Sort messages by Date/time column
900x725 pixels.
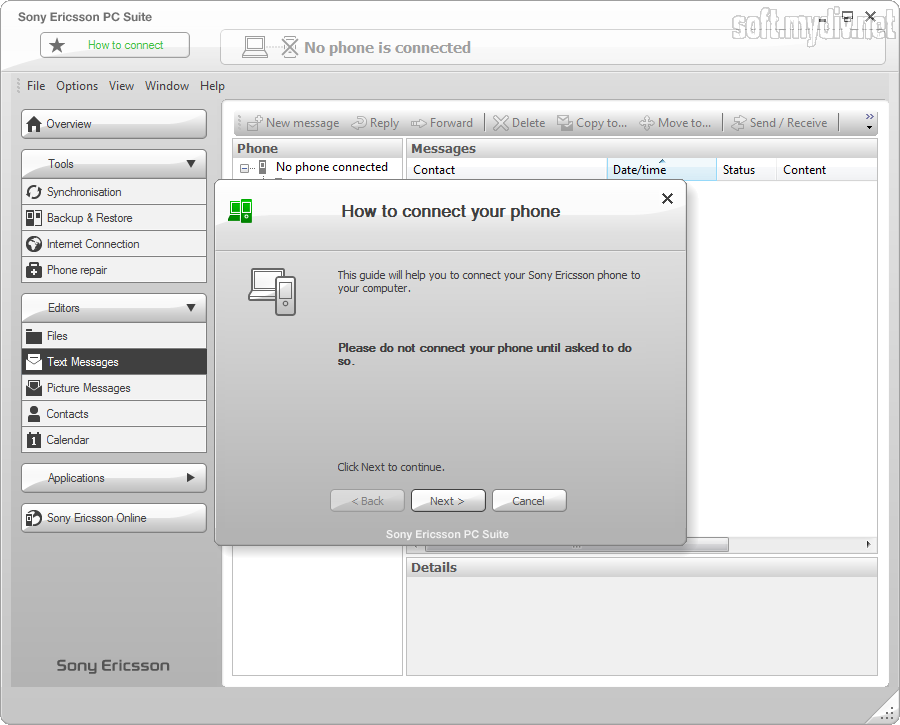[661, 170]
